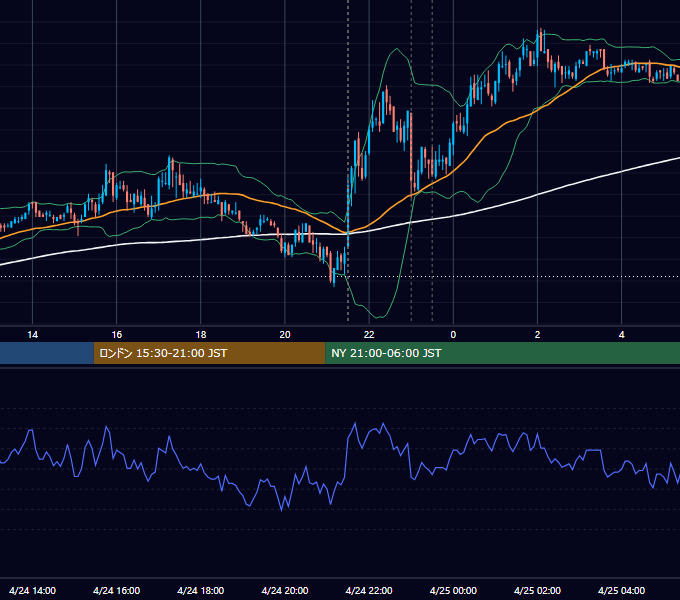This screenshot has height=600, width=680.
Task: Click the blue session bar before London
Action: [x=47, y=353]
